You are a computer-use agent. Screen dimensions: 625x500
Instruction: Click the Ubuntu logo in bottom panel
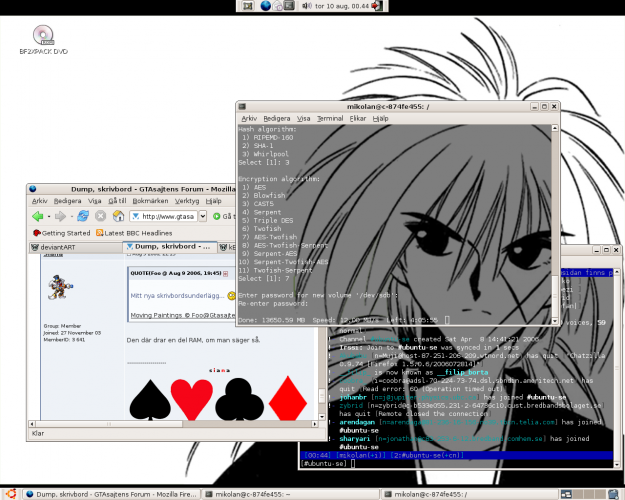click(11, 494)
